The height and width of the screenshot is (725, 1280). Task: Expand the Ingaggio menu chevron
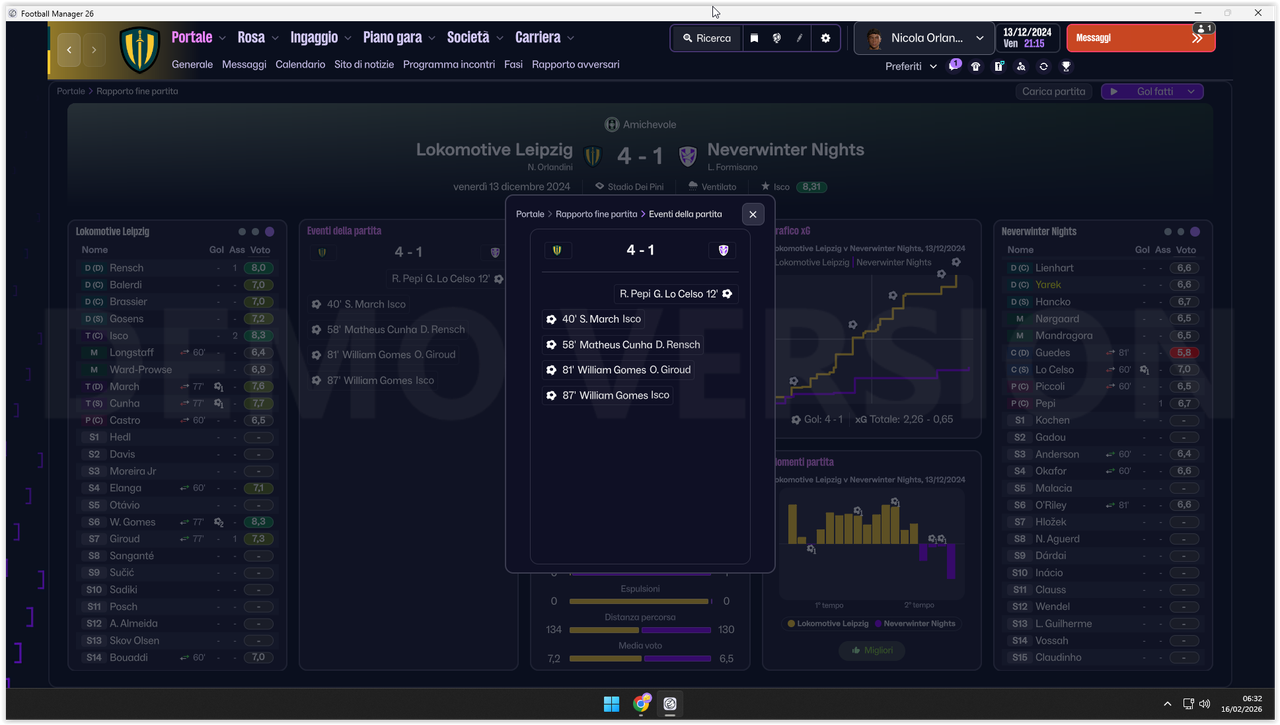[x=348, y=38]
